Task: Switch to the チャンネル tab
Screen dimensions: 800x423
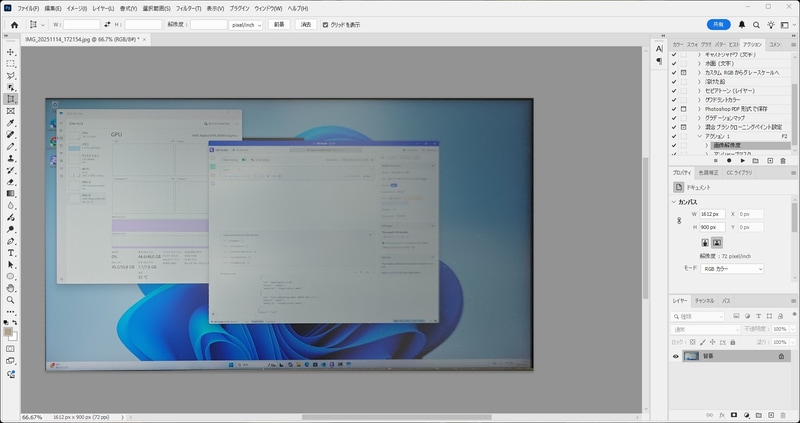Action: [x=705, y=301]
